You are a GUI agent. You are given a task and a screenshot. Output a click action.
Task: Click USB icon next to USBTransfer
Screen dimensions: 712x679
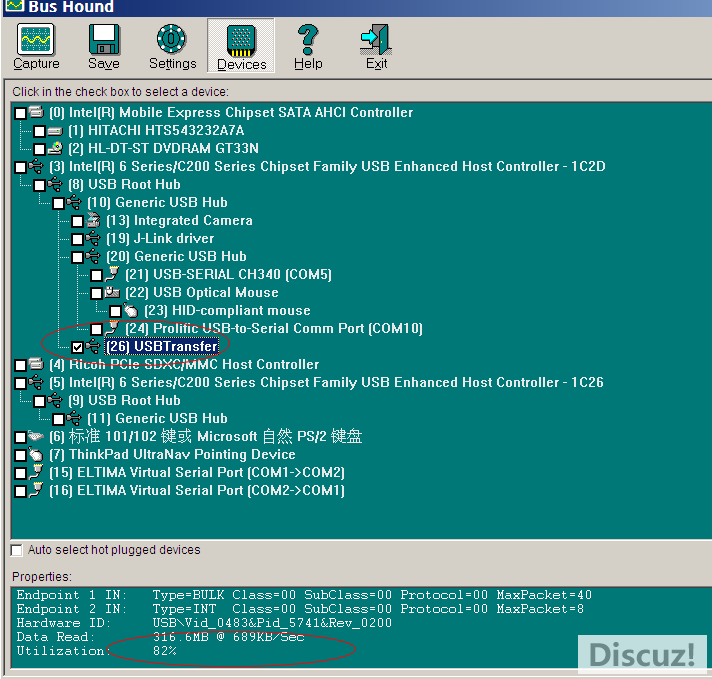[x=93, y=346]
